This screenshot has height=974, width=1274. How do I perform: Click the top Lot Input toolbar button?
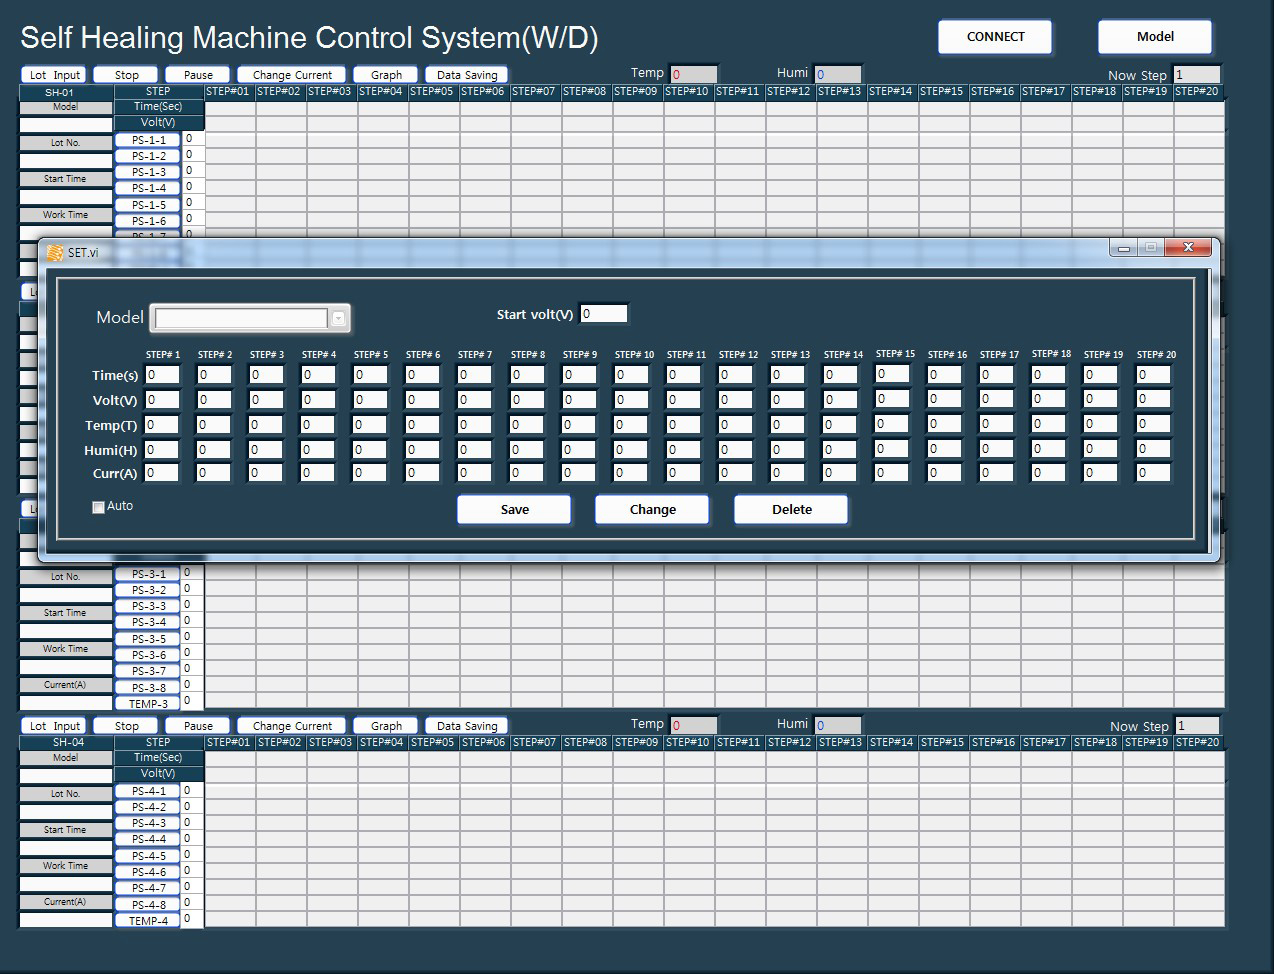[54, 75]
